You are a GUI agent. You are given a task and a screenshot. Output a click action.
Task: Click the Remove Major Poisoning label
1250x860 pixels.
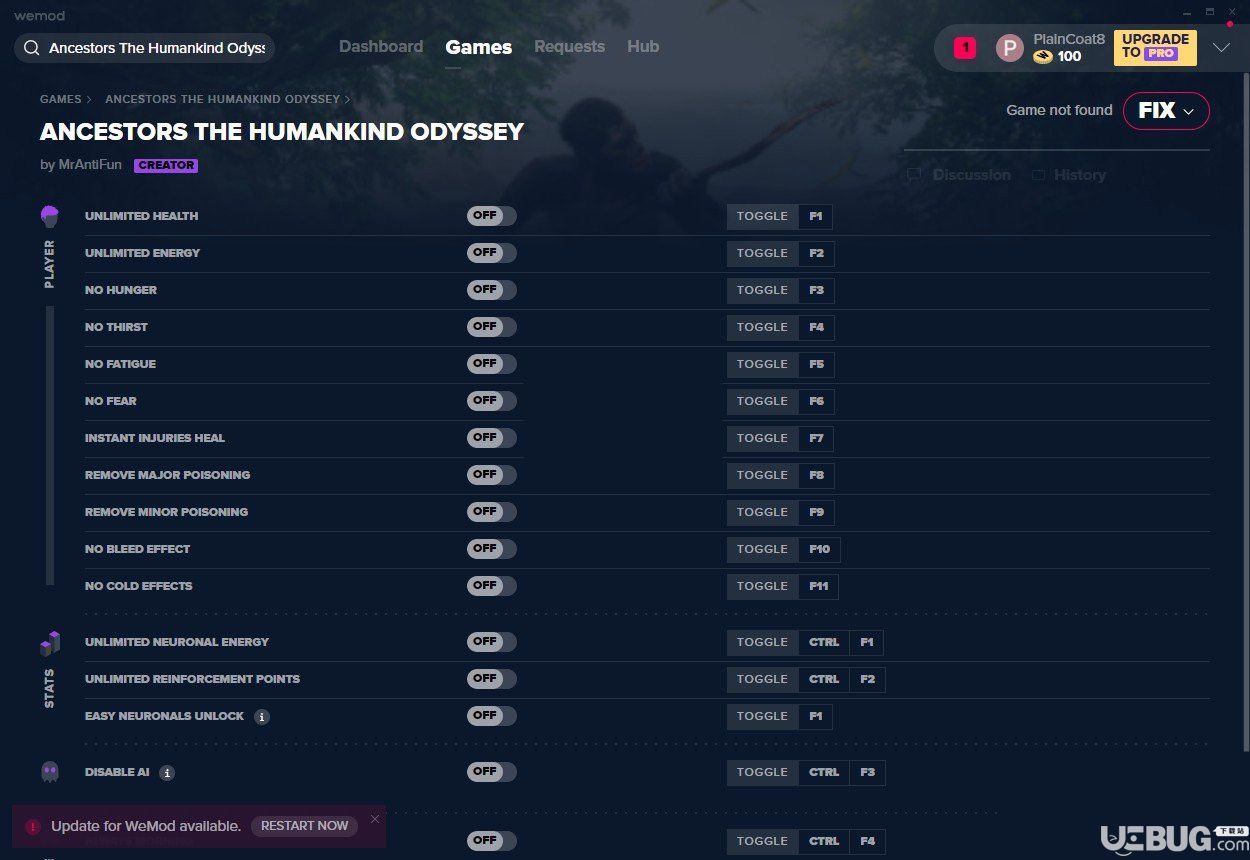click(167, 475)
